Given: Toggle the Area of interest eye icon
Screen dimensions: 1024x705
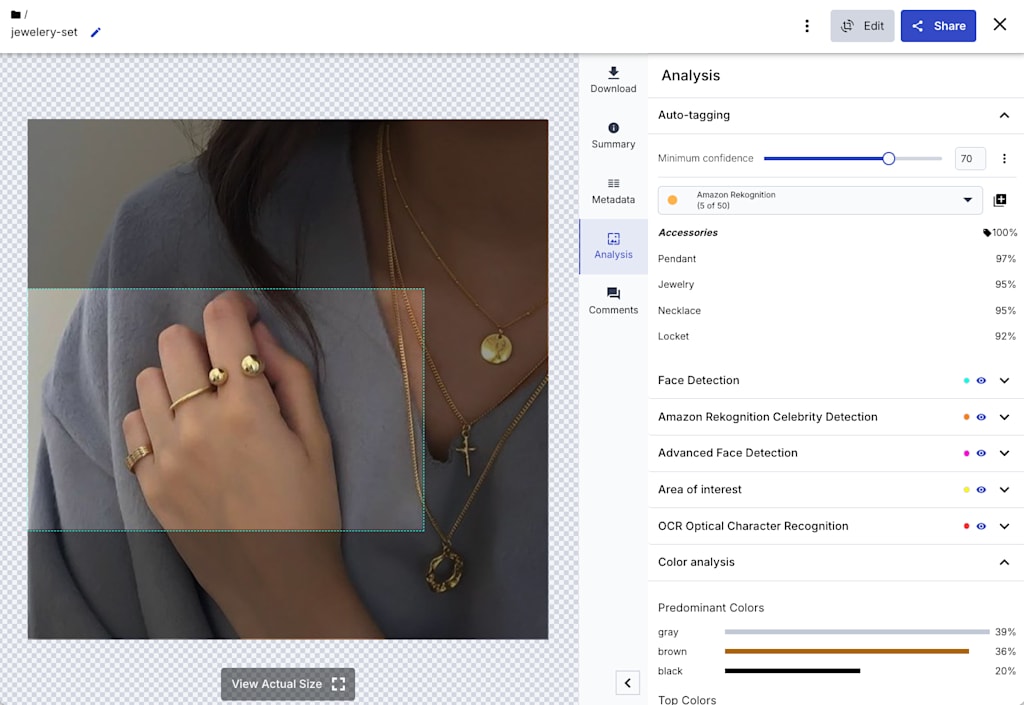Looking at the screenshot, I should (x=981, y=490).
